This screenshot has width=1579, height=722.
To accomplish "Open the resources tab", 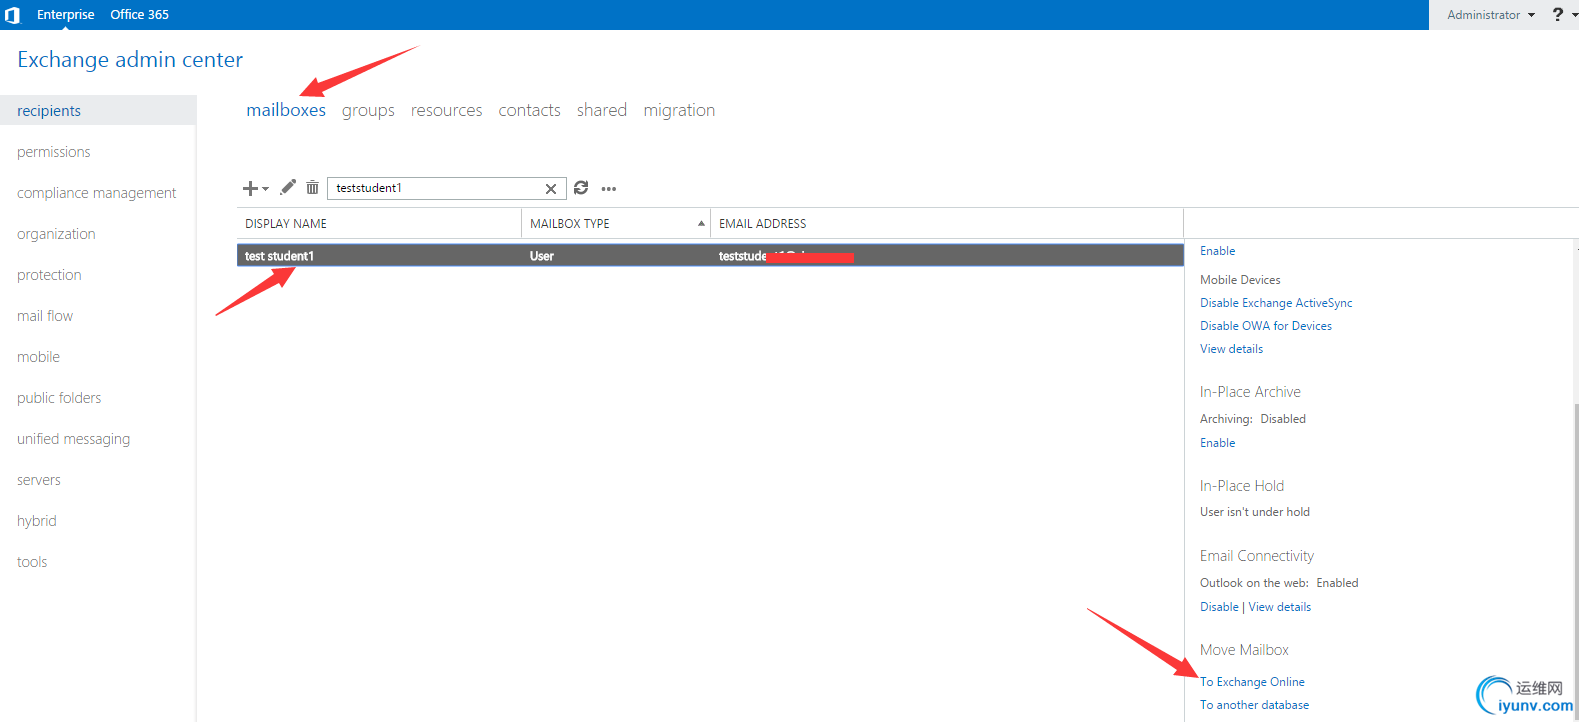I will pyautogui.click(x=447, y=110).
